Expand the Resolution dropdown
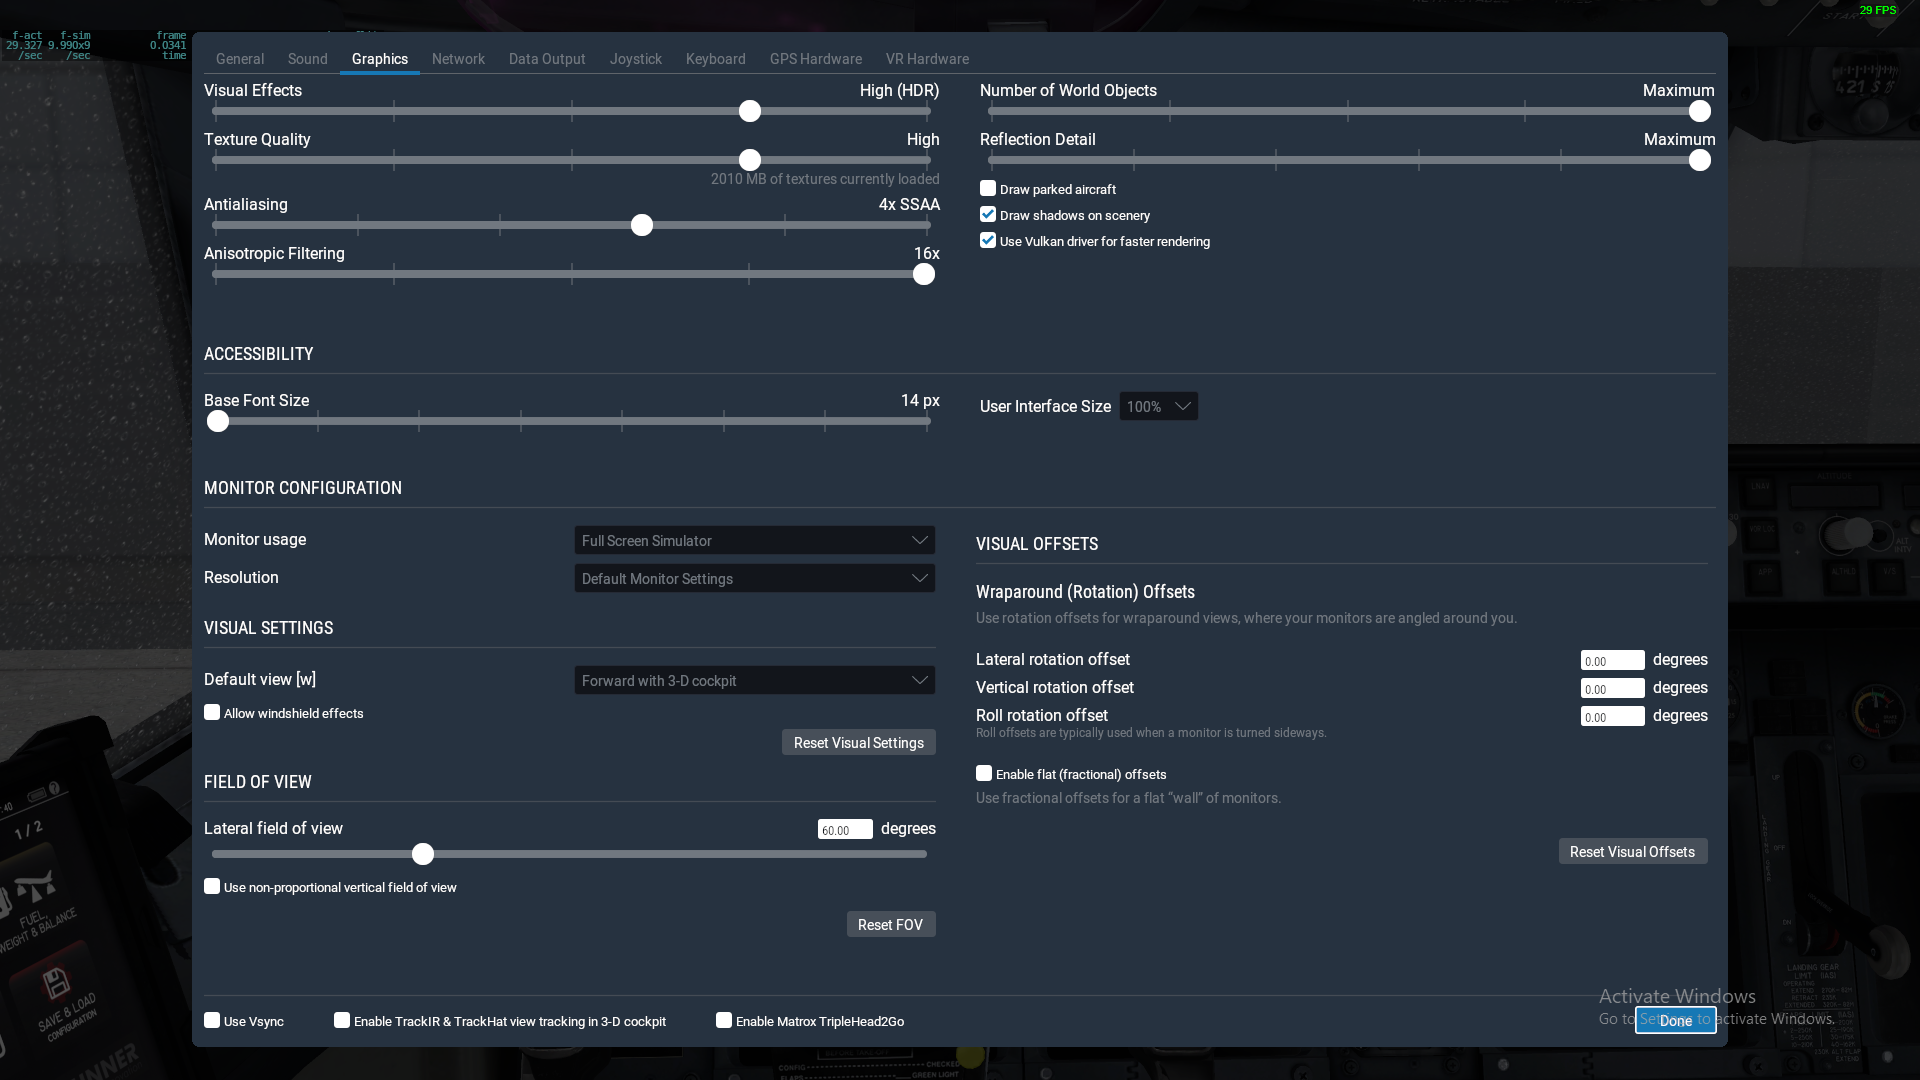This screenshot has height=1080, width=1920. (754, 579)
